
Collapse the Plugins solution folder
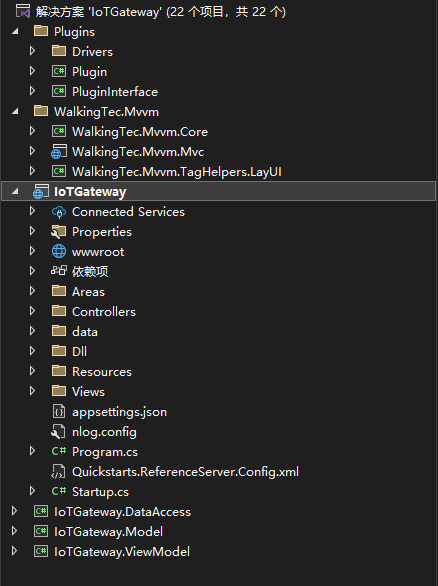tap(15, 31)
